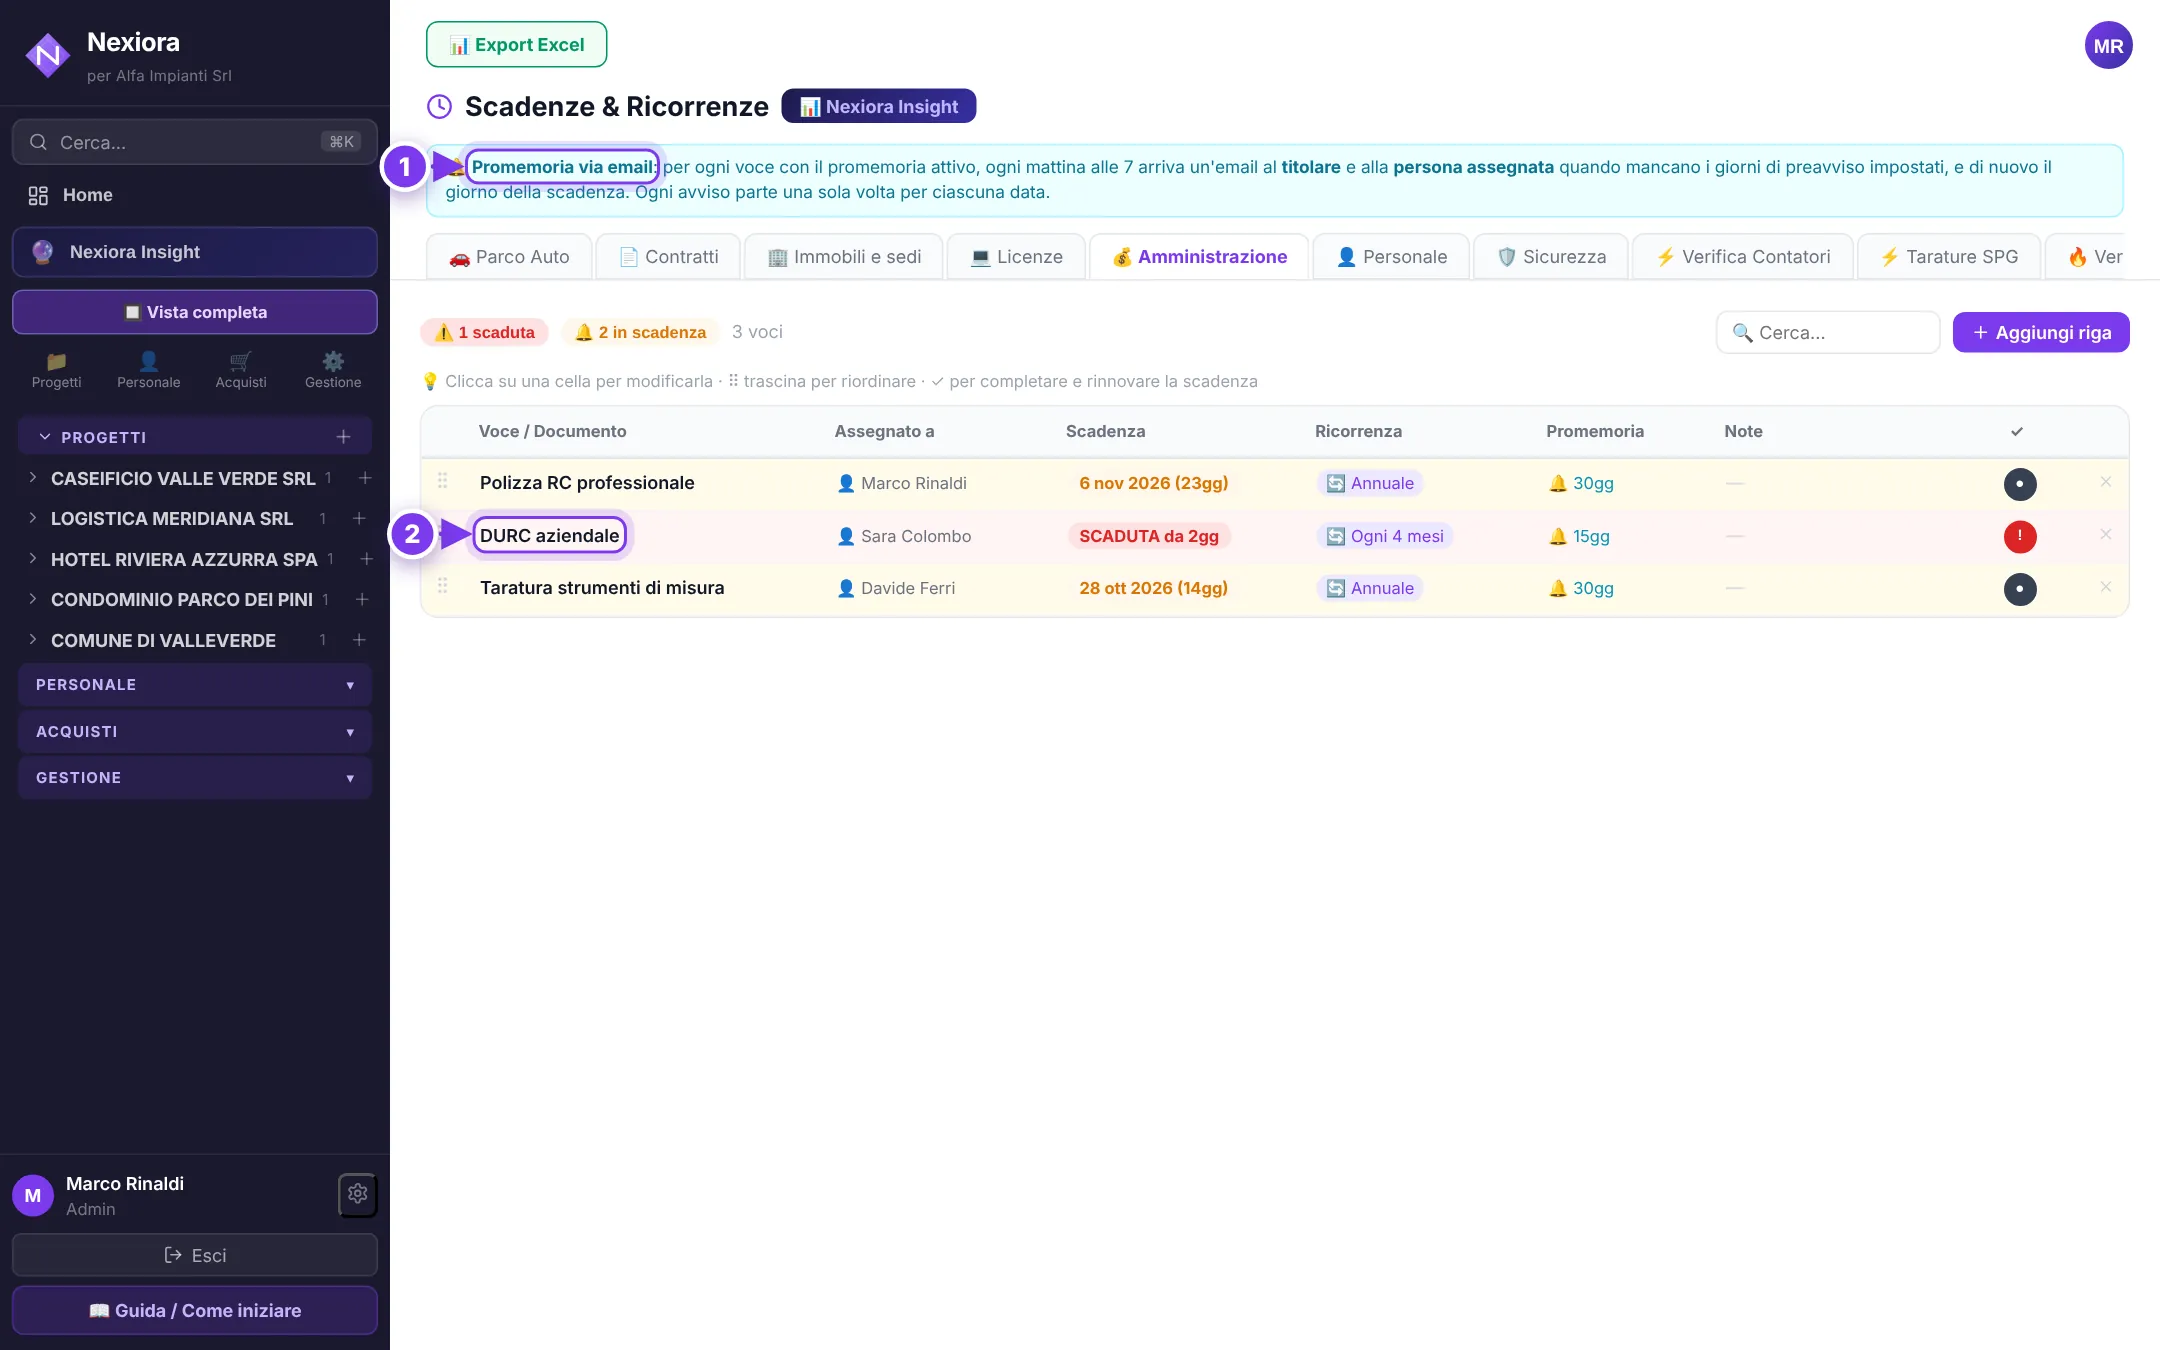The image size is (2160, 1350).
Task: Switch to Immobili e sedi tab
Action: 844,257
